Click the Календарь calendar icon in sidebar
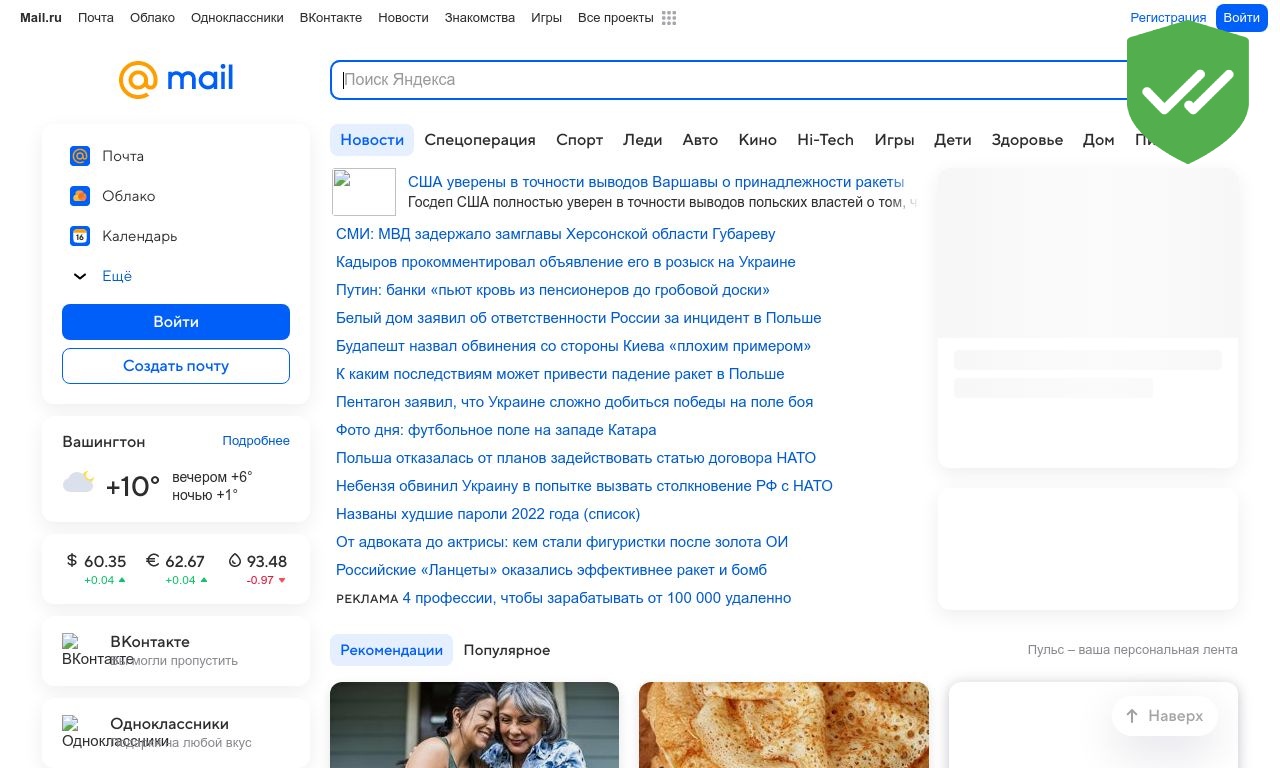Image resolution: width=1280 pixels, height=768 pixels. click(x=80, y=236)
